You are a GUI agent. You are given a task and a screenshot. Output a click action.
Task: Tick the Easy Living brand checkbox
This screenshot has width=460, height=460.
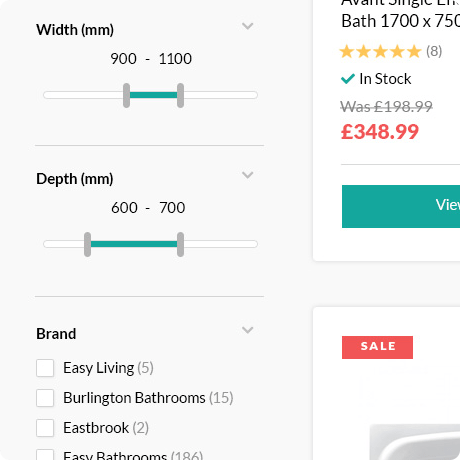(x=45, y=368)
